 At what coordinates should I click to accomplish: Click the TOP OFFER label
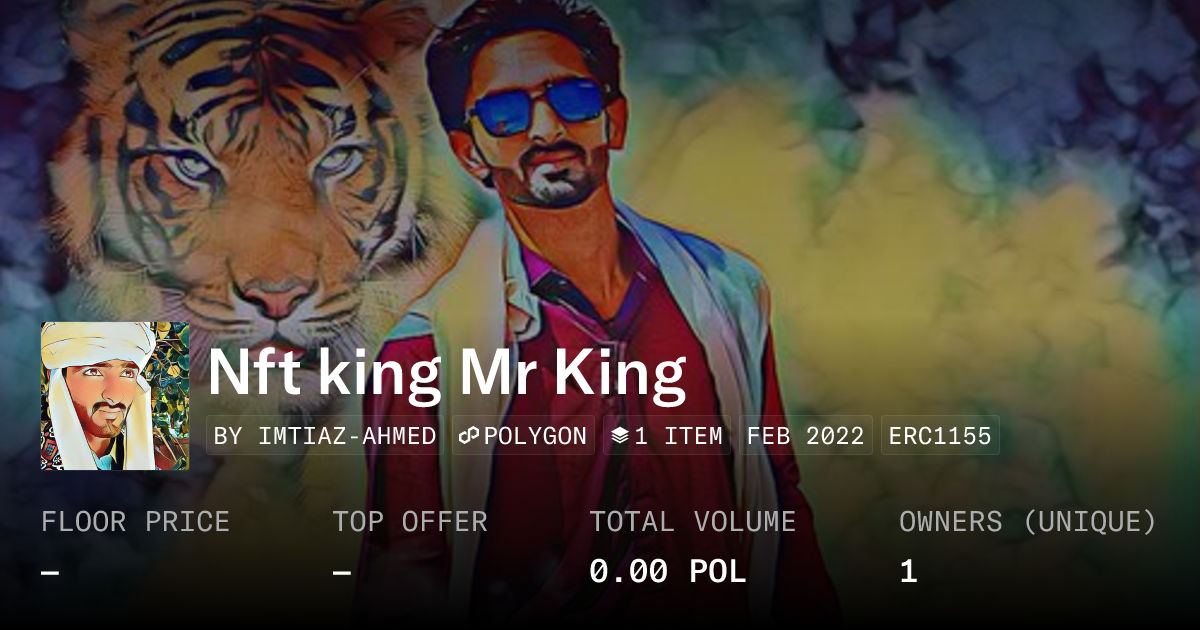pos(410,522)
